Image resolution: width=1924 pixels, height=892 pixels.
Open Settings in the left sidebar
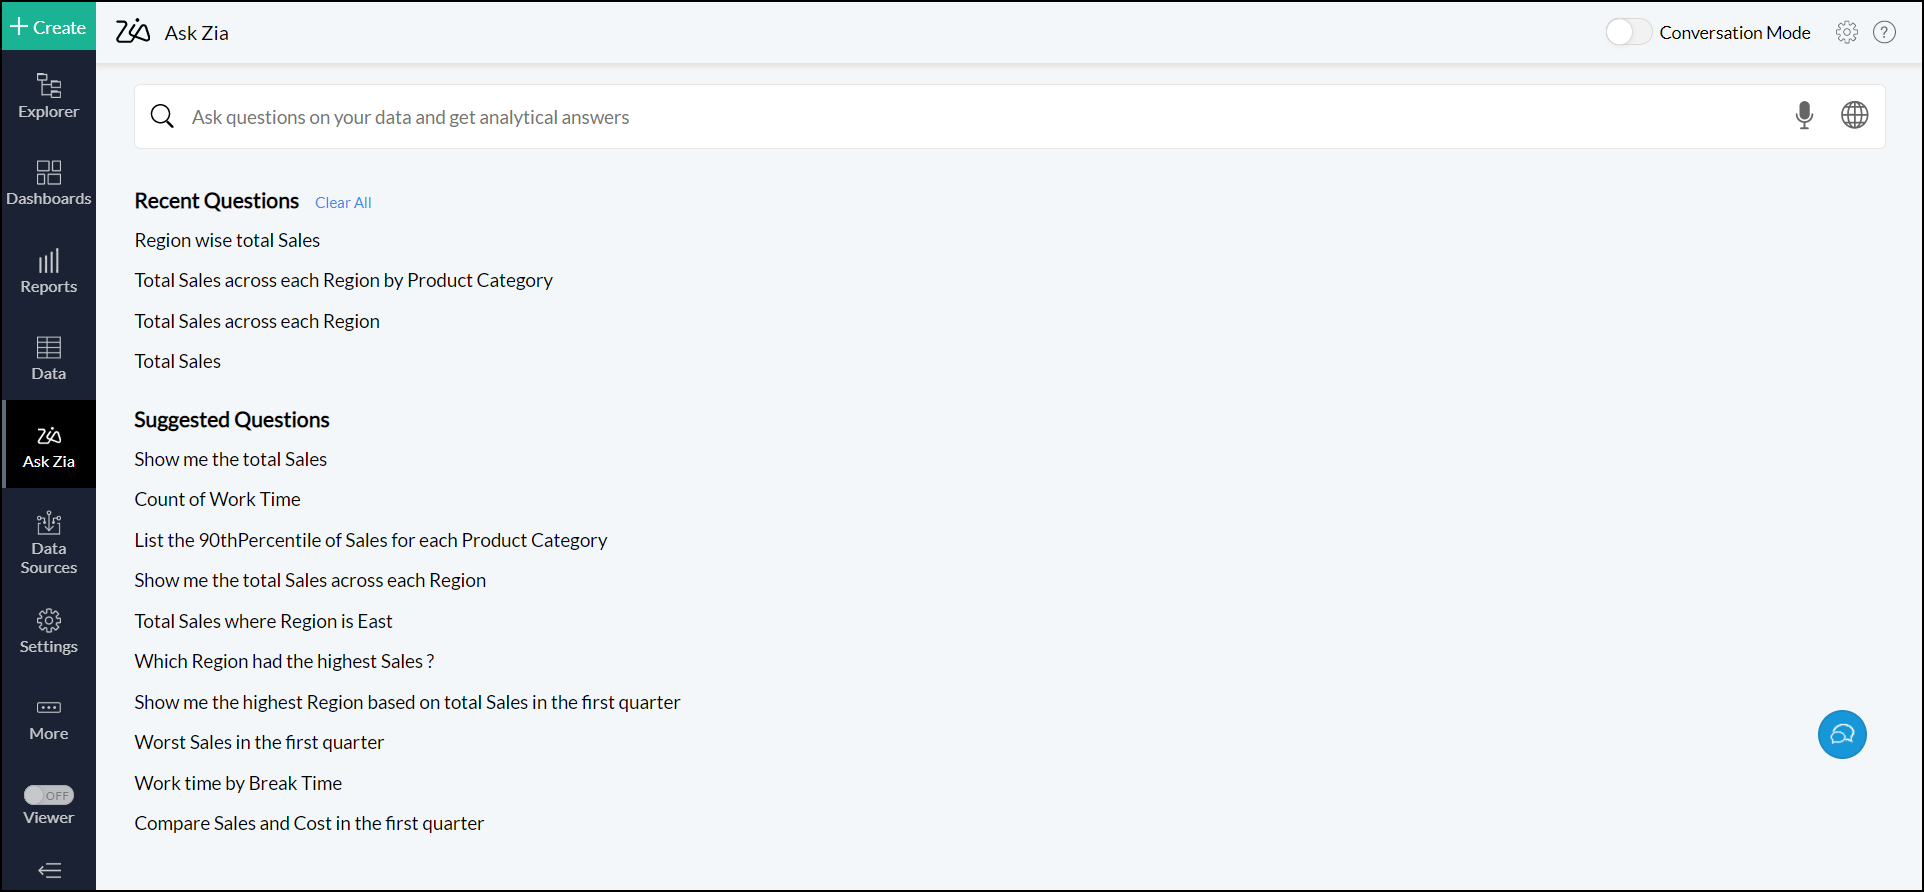(x=48, y=631)
